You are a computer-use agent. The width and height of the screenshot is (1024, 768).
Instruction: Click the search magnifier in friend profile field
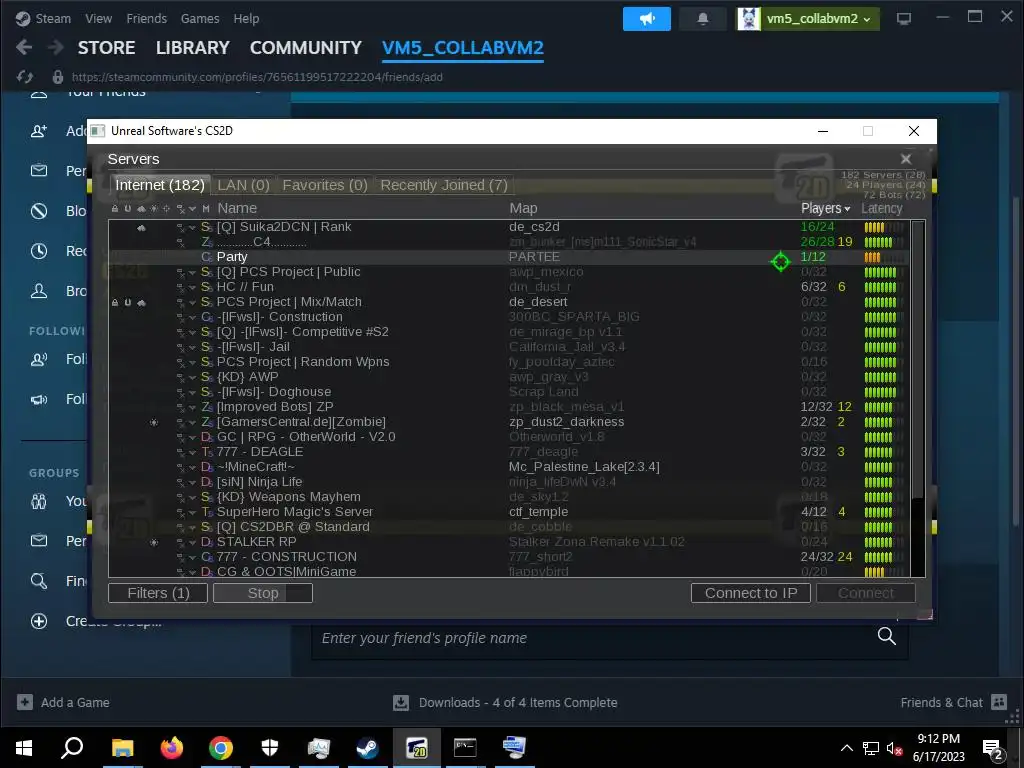pos(886,636)
